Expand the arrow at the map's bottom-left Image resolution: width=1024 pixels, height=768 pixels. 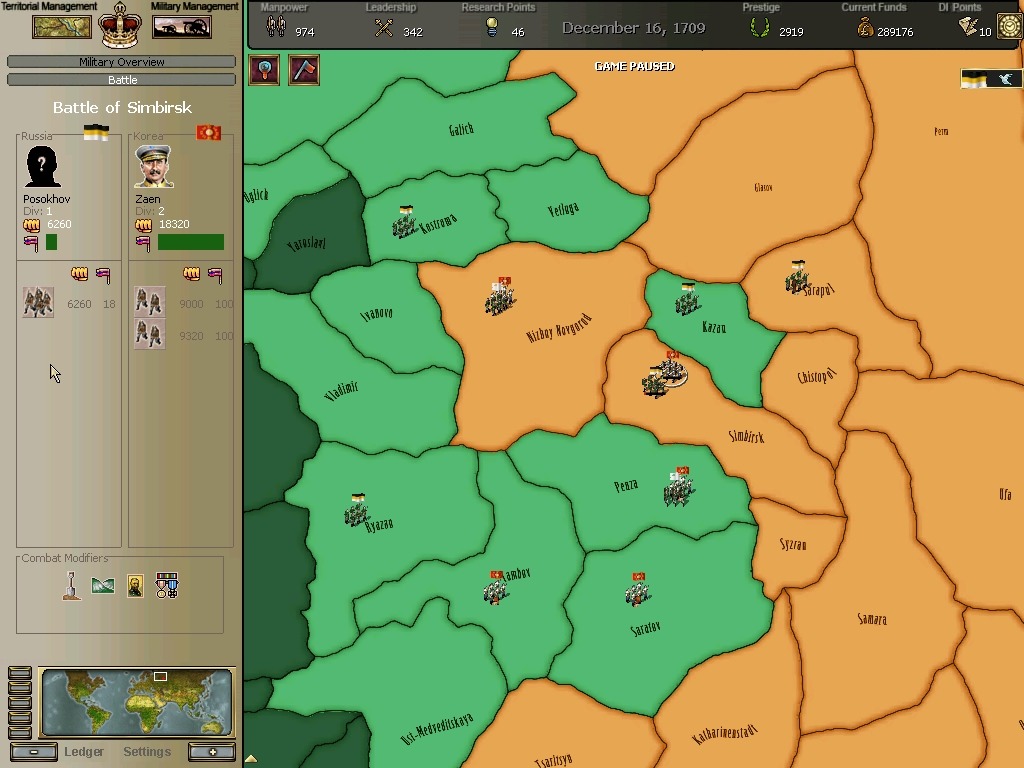pyautogui.click(x=251, y=759)
